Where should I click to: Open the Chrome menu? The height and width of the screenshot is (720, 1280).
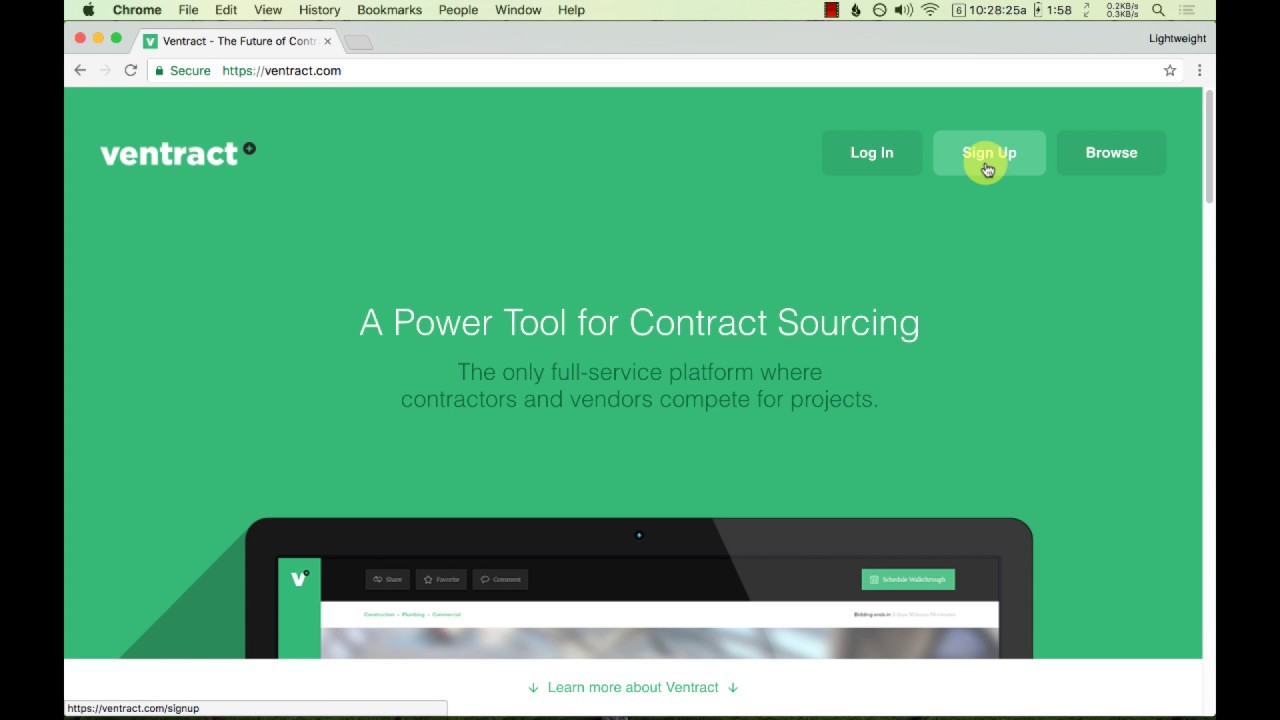tap(137, 10)
